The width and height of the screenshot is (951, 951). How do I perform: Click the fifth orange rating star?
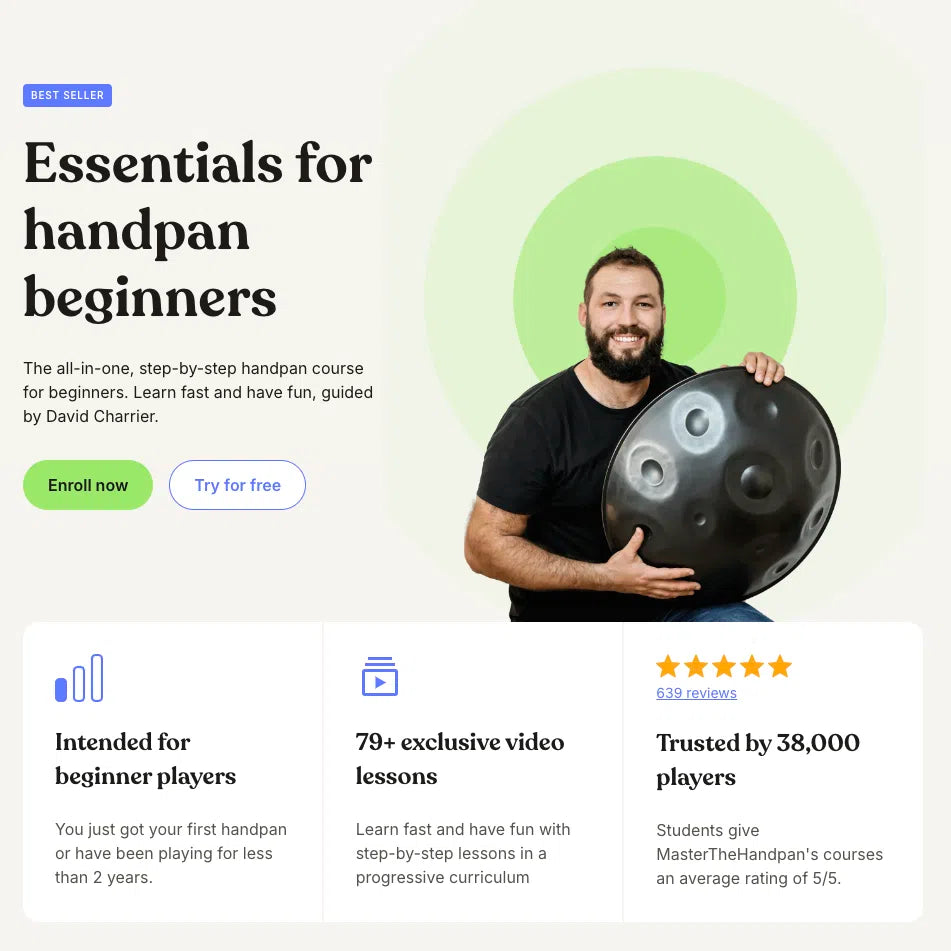[780, 666]
